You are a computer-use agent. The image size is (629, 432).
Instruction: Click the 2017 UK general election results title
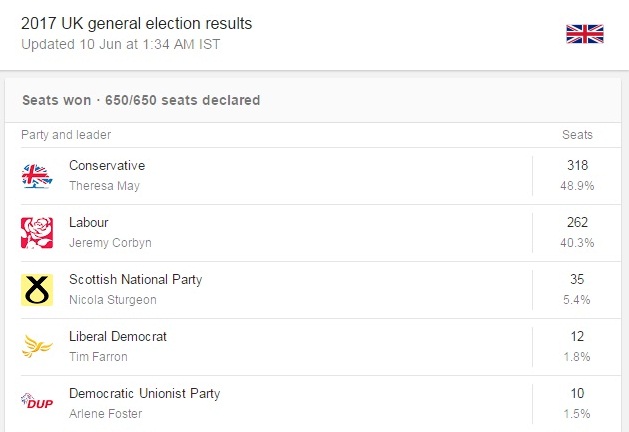(x=137, y=22)
